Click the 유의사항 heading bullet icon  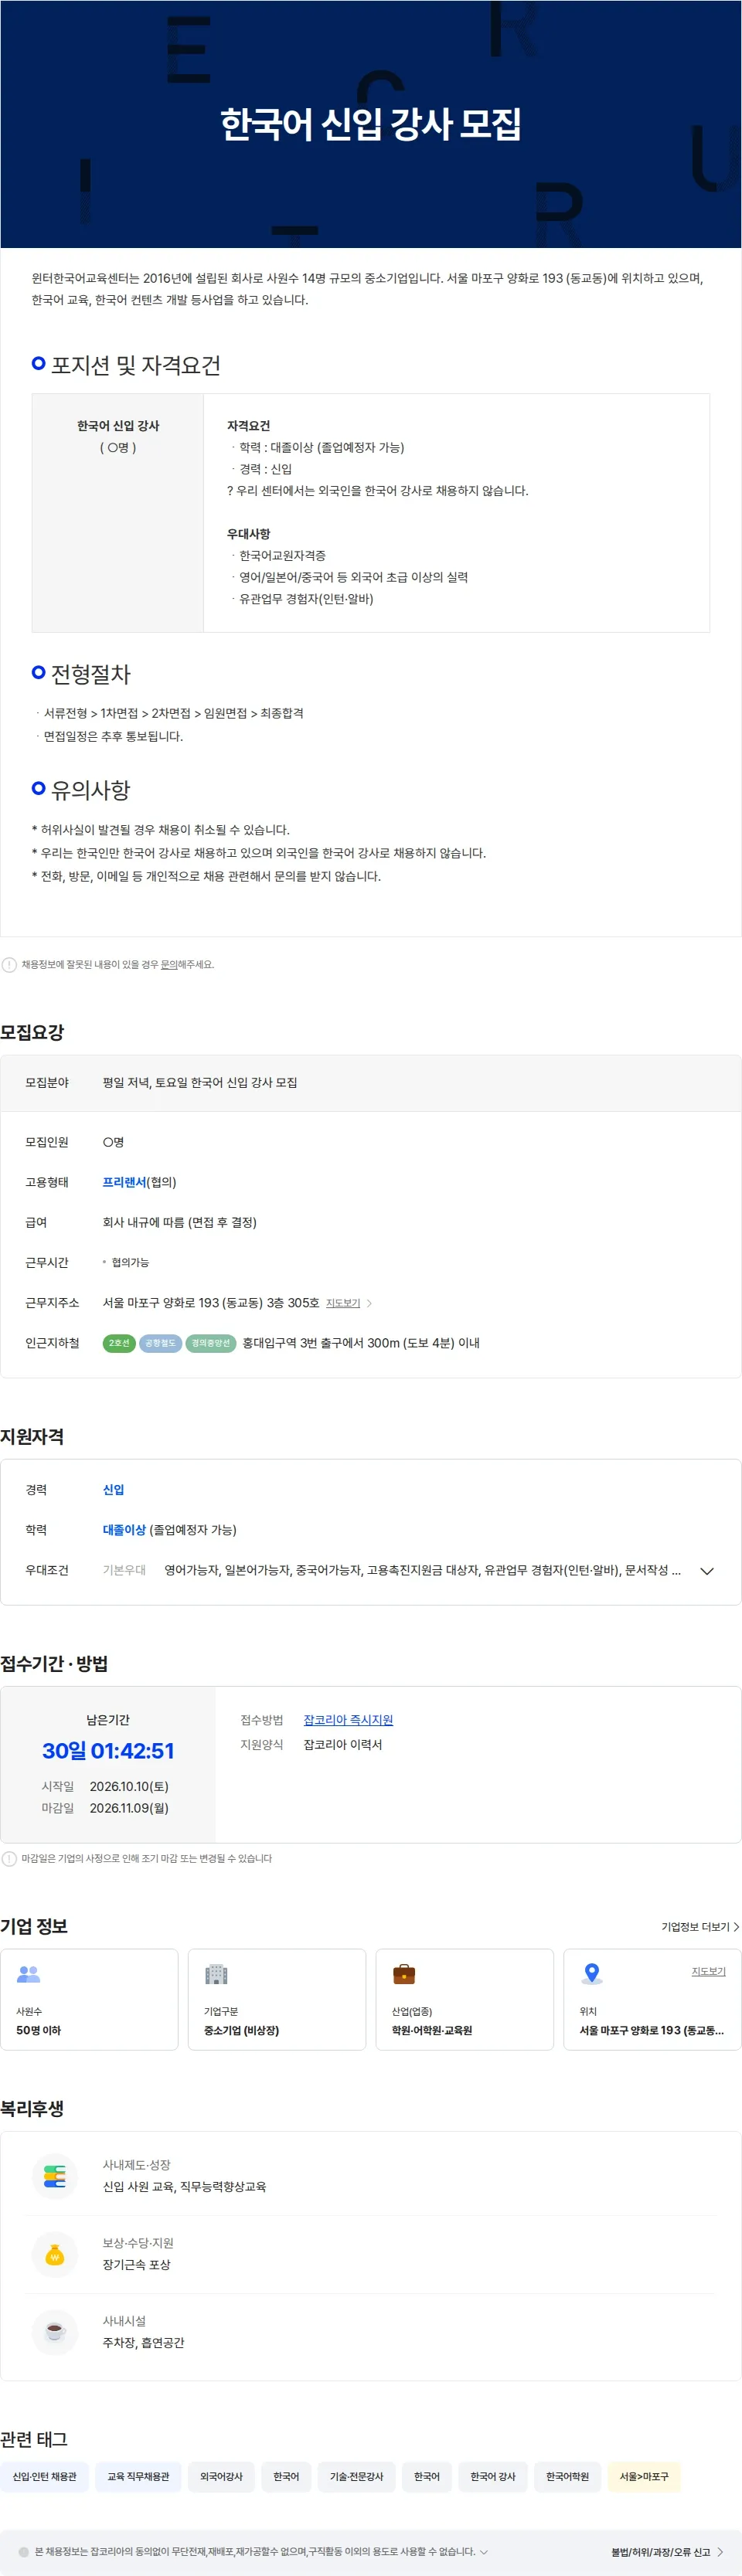pos(39,788)
